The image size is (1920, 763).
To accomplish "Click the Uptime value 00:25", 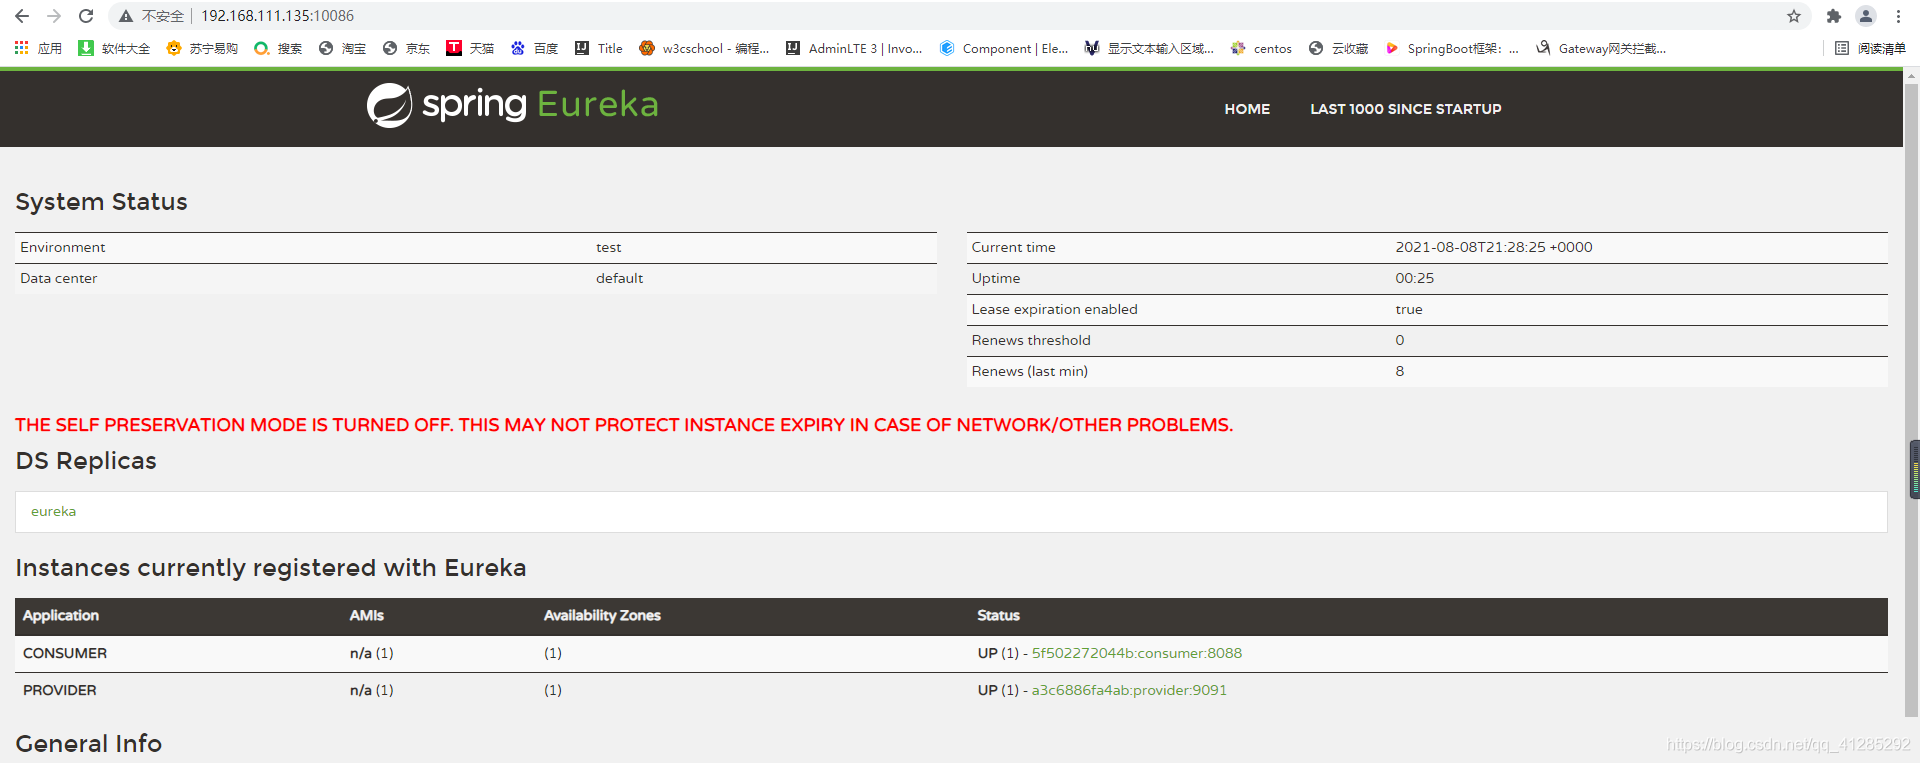I will pos(1414,278).
